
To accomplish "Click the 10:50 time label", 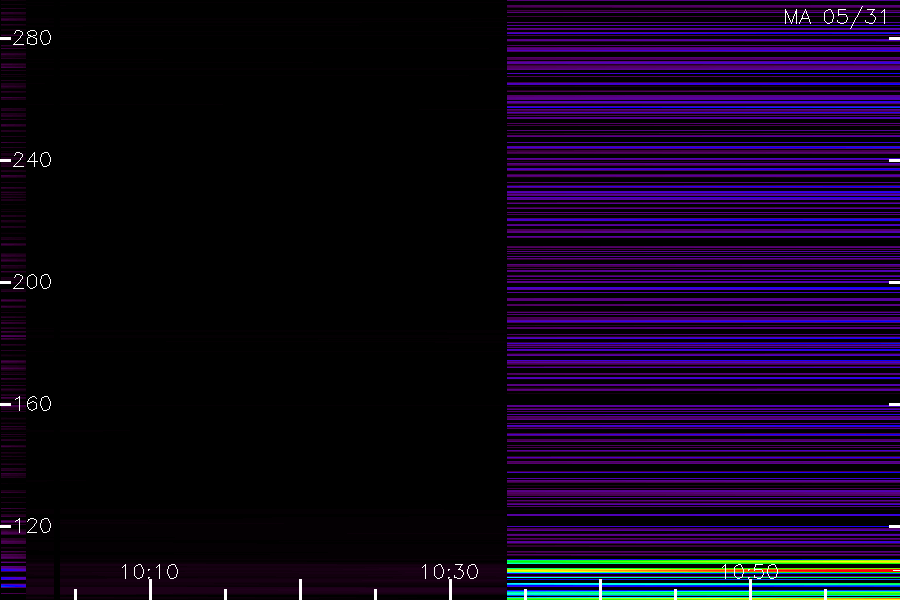I will pyautogui.click(x=750, y=572).
